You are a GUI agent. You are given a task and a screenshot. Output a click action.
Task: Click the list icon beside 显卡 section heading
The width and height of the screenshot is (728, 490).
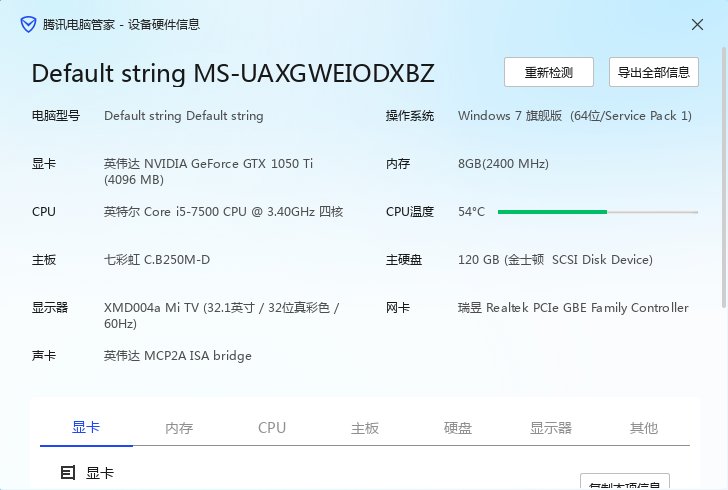click(68, 473)
